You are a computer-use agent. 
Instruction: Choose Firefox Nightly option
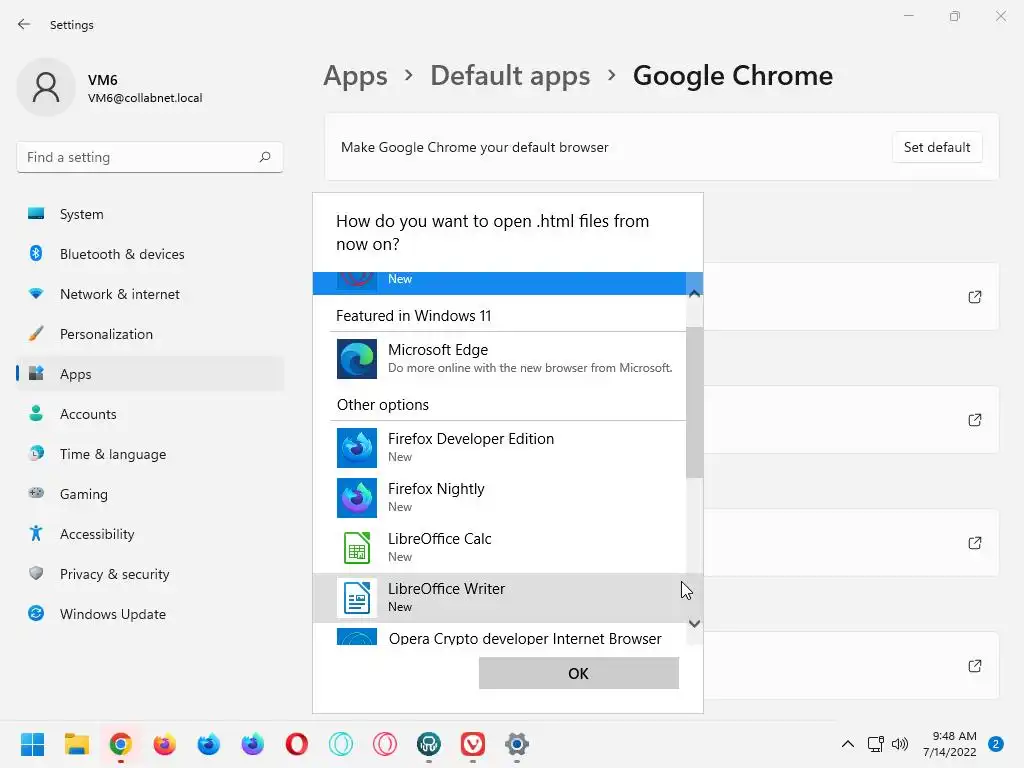coord(500,498)
